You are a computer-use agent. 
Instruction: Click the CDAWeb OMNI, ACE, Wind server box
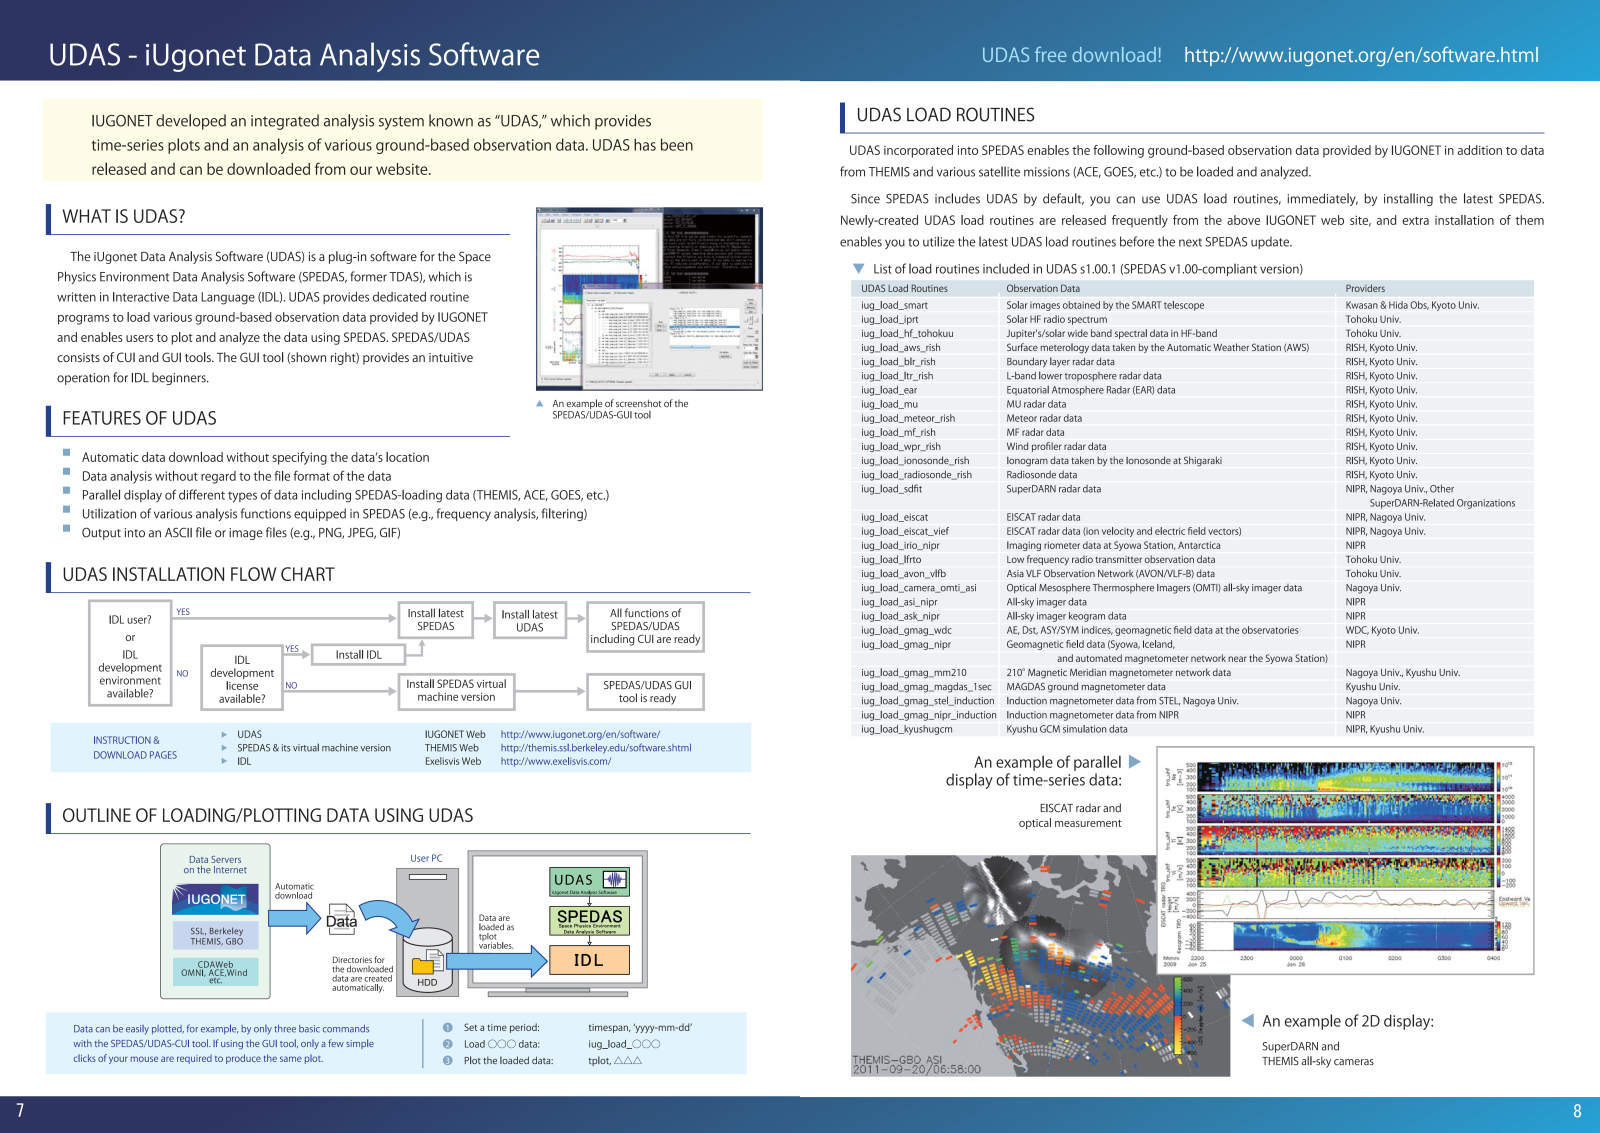point(216,971)
